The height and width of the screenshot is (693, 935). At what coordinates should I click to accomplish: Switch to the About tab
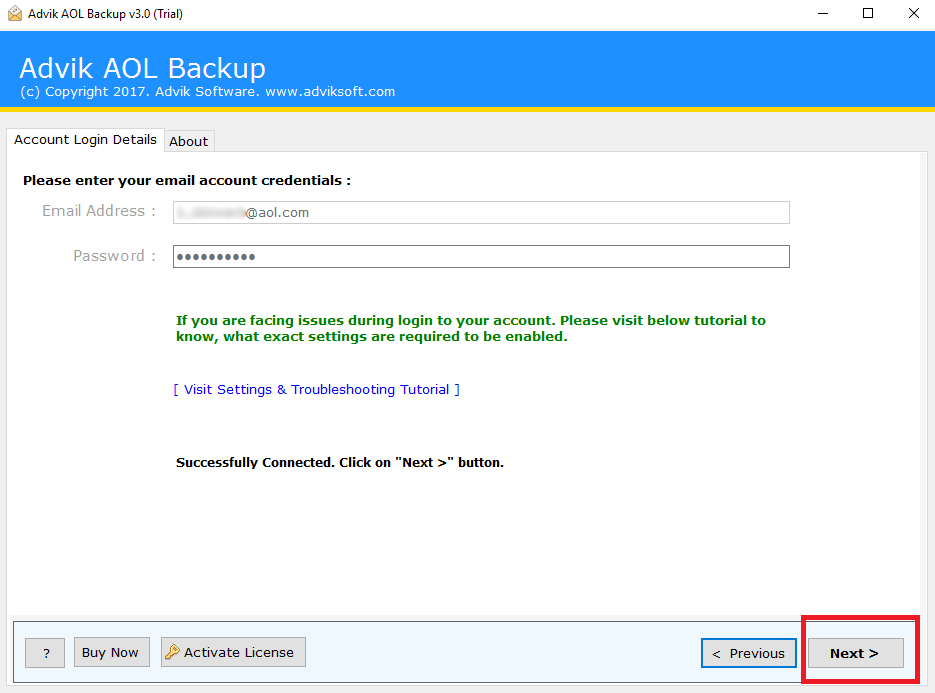coord(188,141)
